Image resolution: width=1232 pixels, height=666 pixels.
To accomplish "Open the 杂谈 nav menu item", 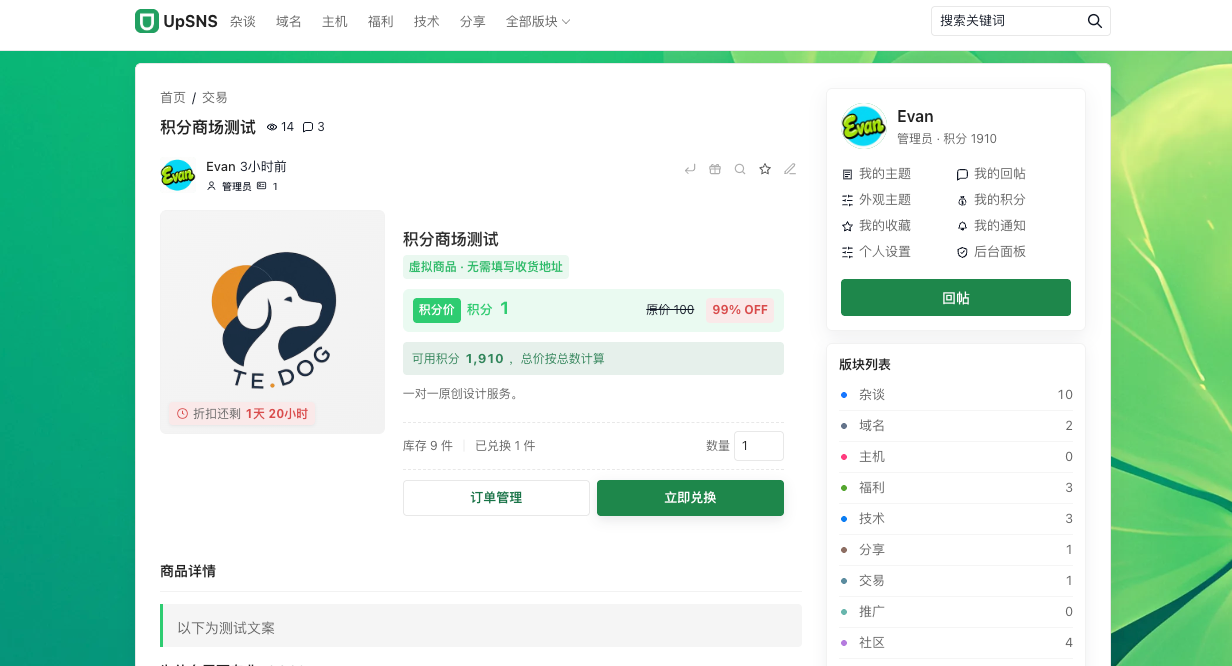I will 243,21.
